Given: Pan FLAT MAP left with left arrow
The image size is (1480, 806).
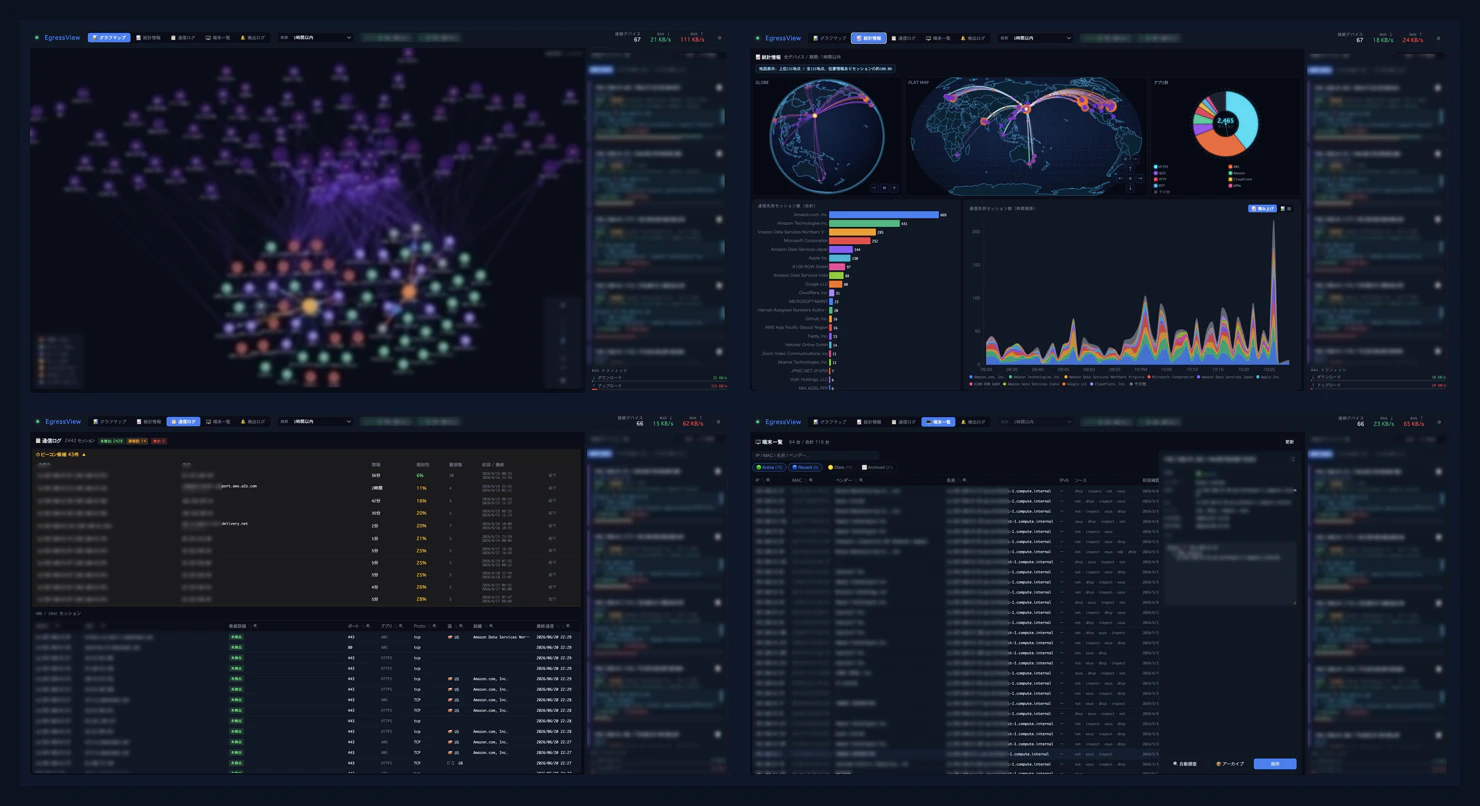Looking at the screenshot, I should (1120, 178).
